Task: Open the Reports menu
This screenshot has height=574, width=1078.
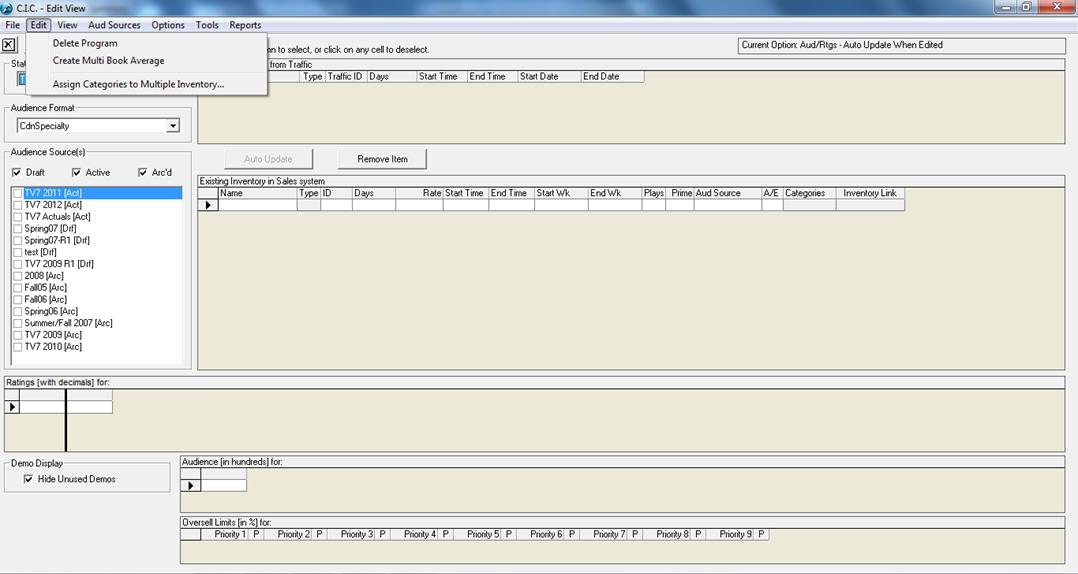Action: (245, 25)
